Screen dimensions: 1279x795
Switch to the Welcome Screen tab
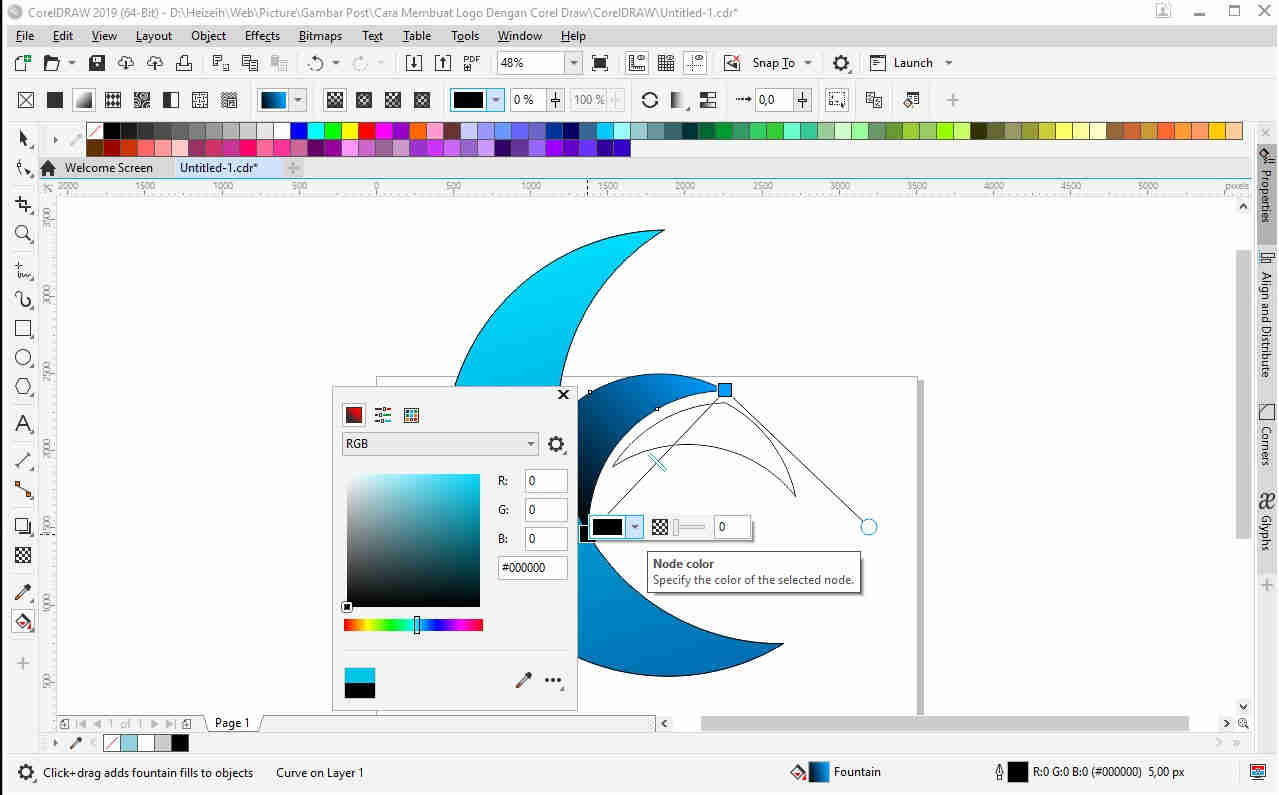[109, 168]
